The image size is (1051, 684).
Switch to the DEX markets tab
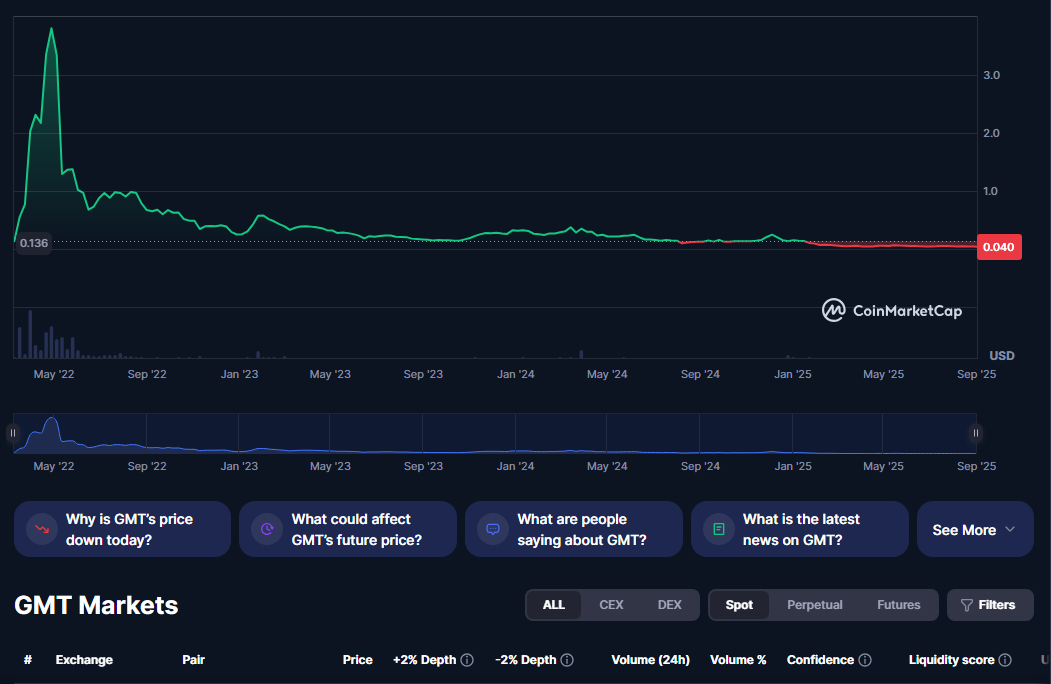coord(670,605)
